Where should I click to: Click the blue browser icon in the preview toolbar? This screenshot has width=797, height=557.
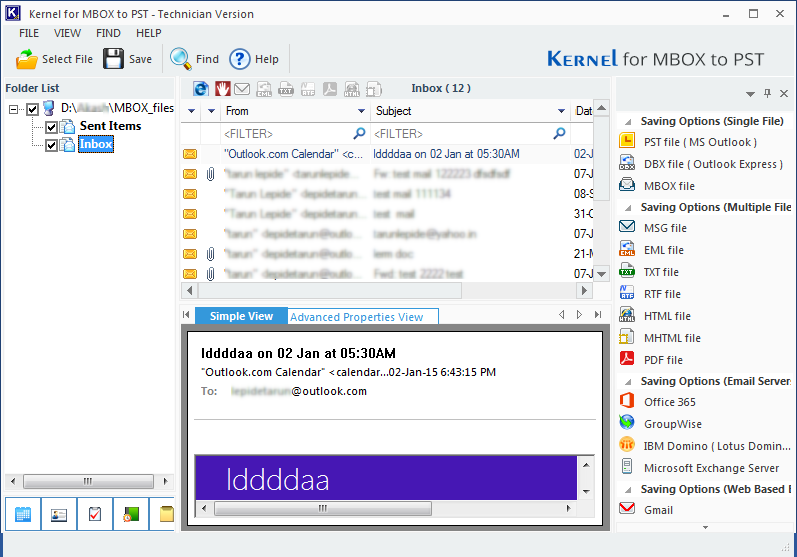(201, 89)
